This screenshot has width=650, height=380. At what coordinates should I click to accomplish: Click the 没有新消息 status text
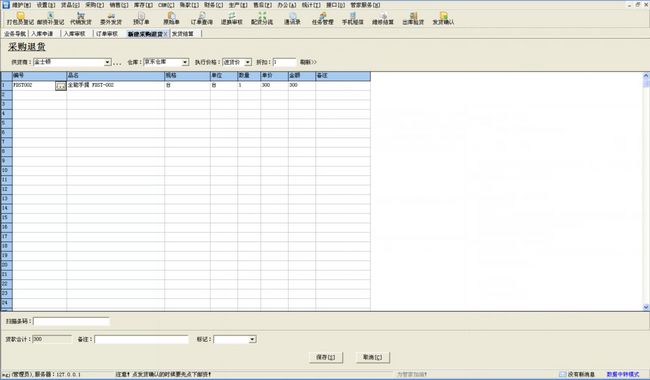pyautogui.click(x=581, y=374)
